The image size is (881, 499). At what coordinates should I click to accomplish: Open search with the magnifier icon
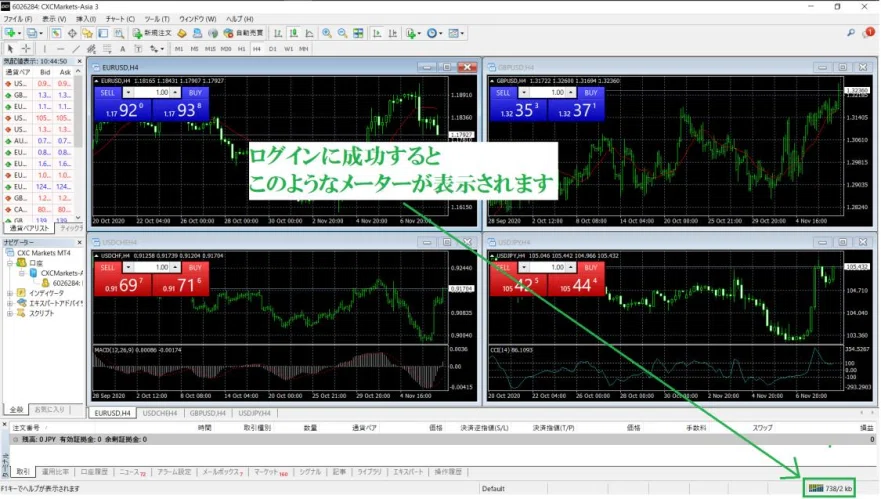851,33
